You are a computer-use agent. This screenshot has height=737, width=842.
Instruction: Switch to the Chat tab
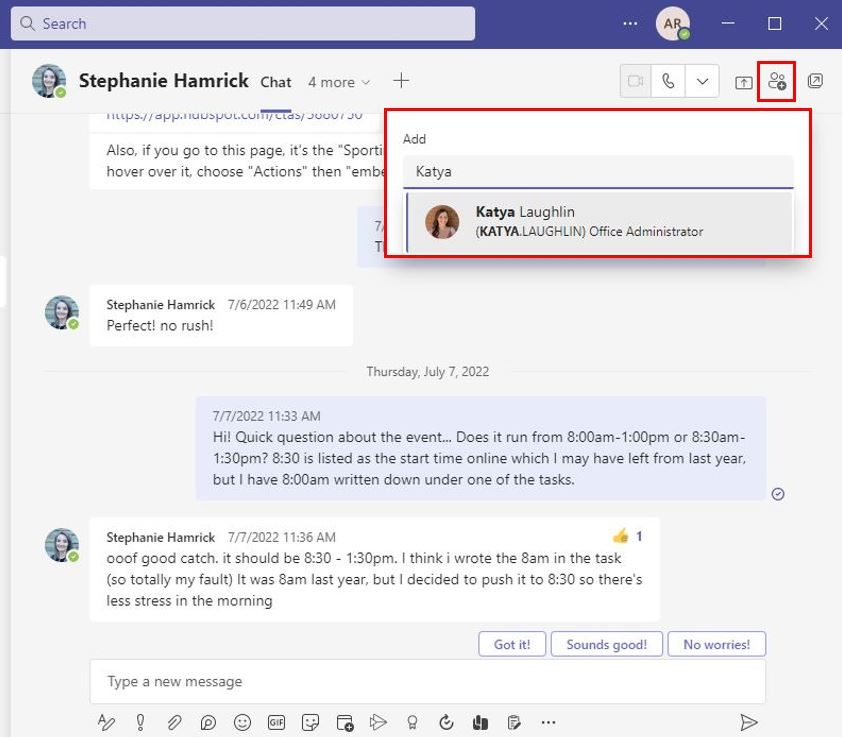pyautogui.click(x=276, y=82)
